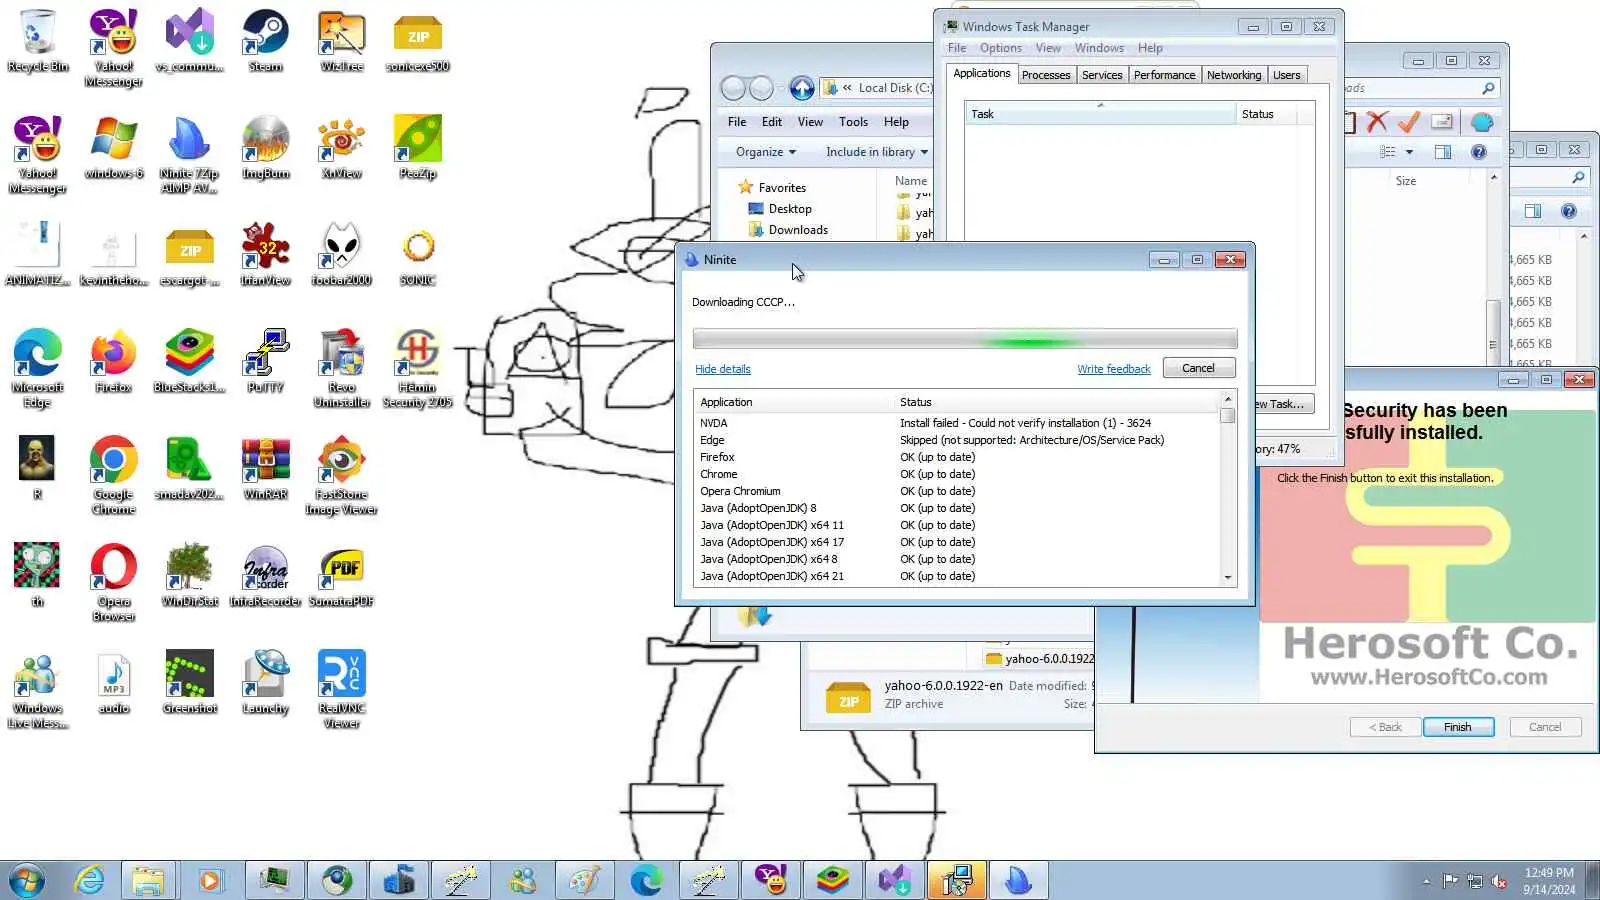Click the Ninite details list scrollbar

[1228, 489]
